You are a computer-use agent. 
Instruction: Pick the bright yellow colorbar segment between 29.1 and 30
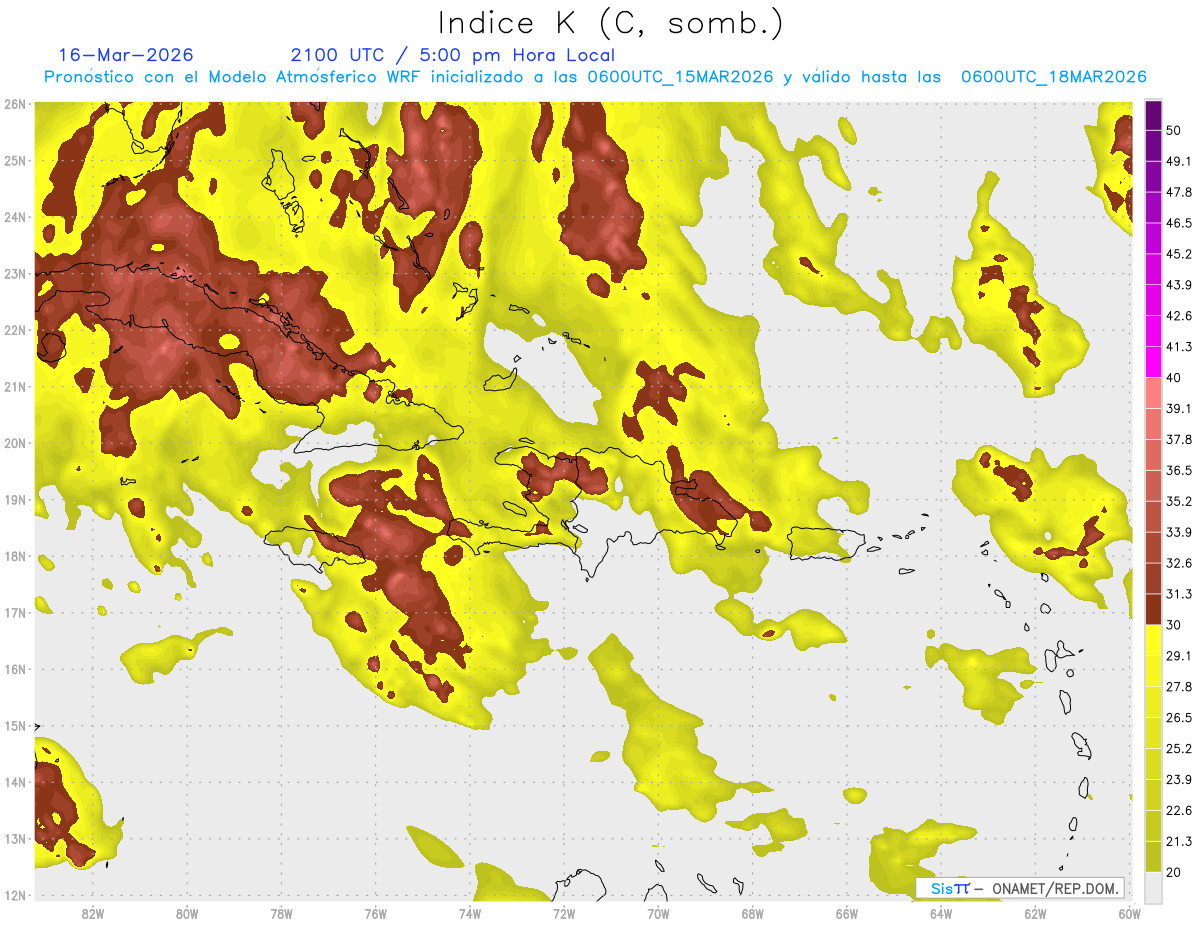click(x=1153, y=640)
